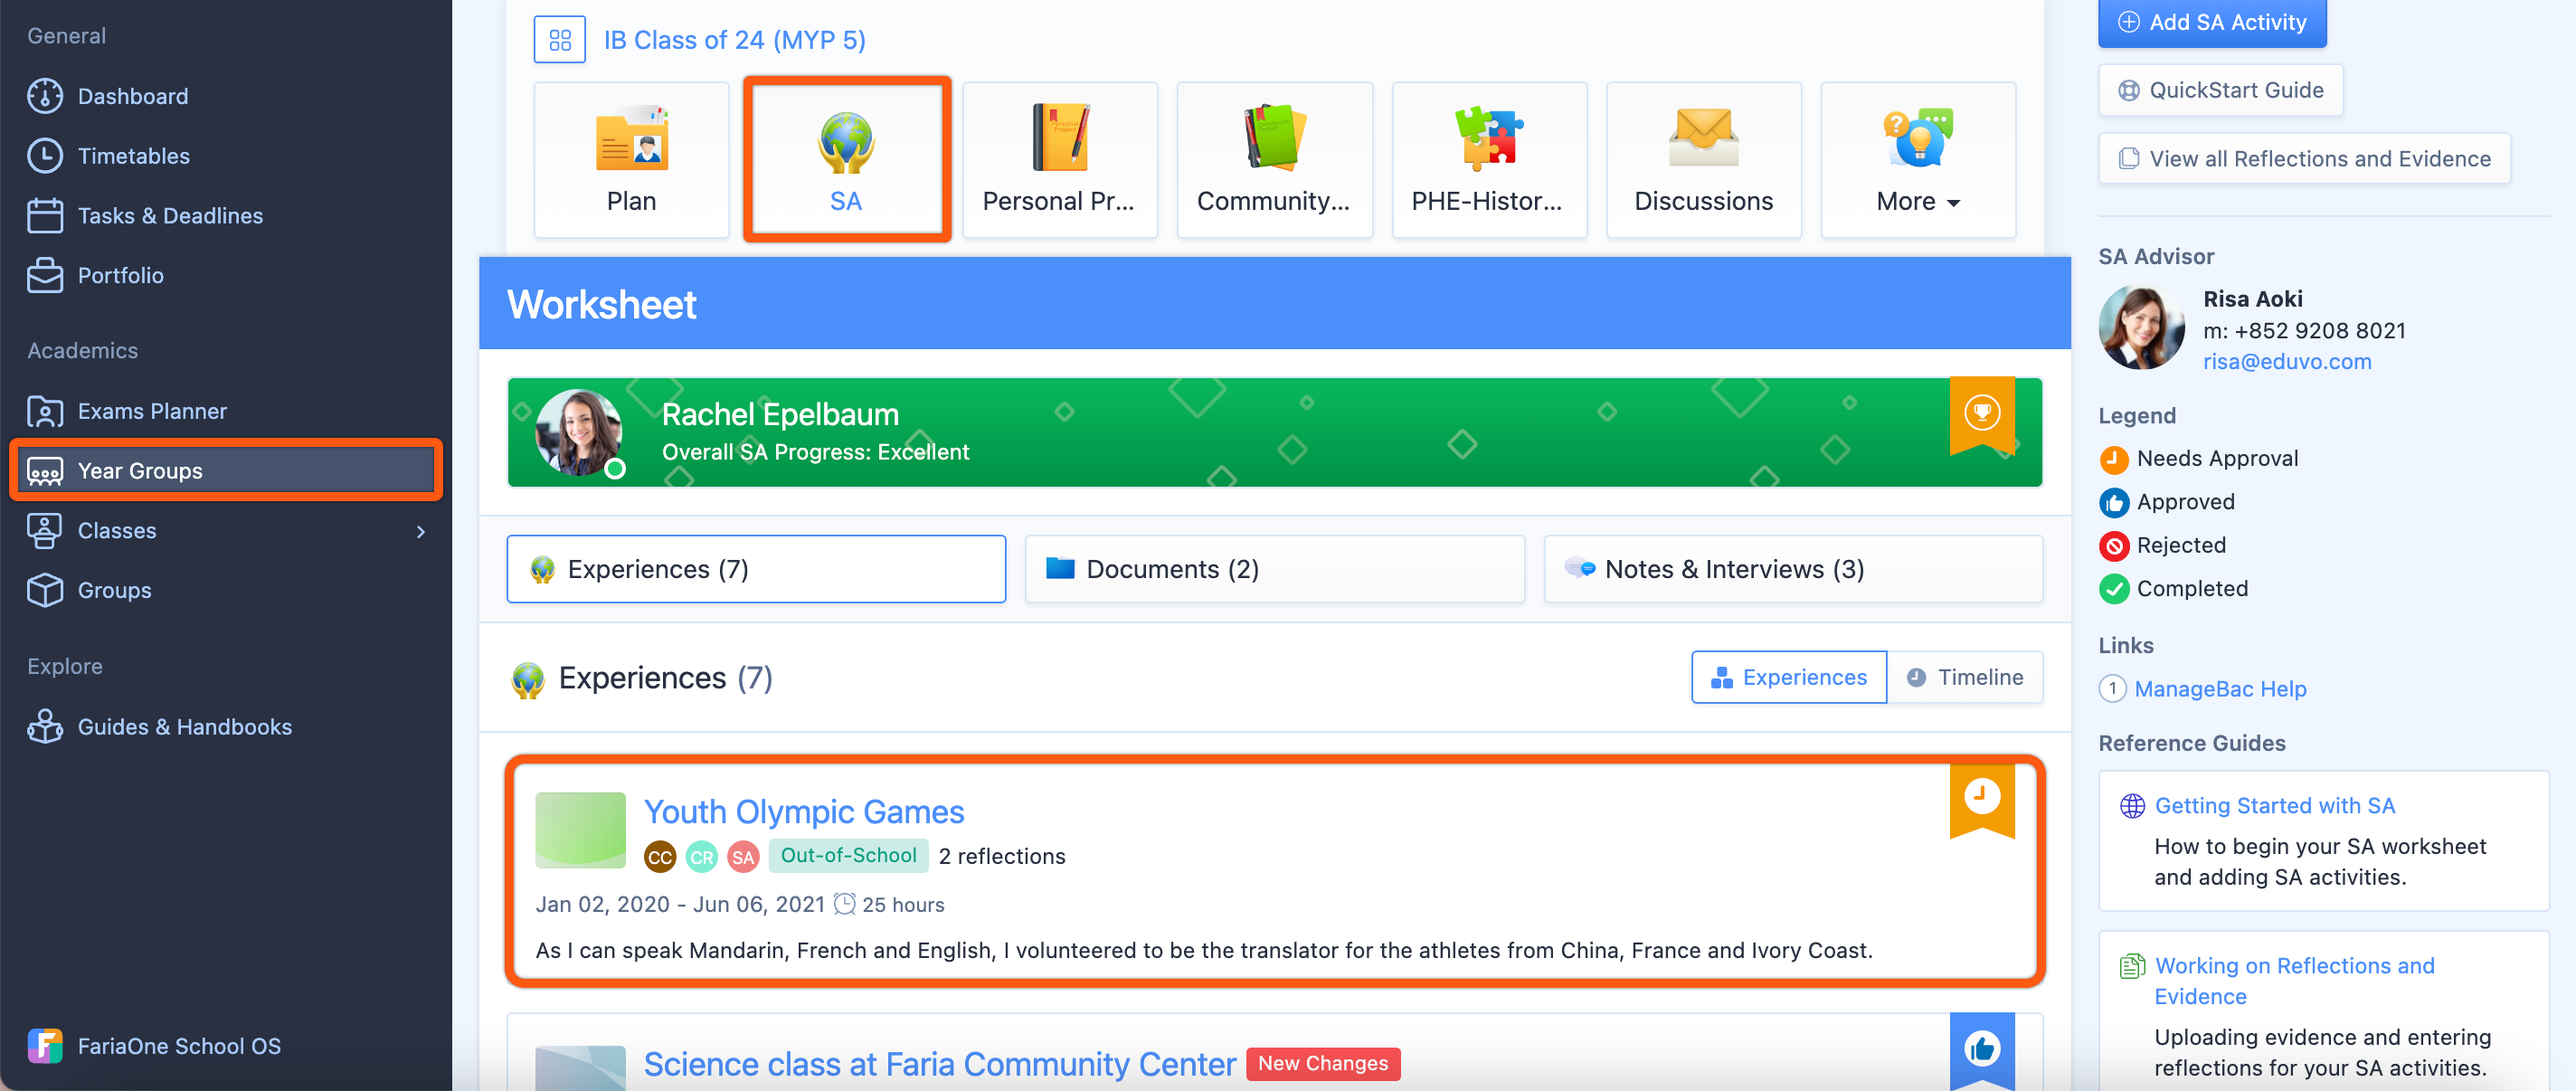
Task: Open Science class at Faria Community Center
Action: [x=940, y=1064]
